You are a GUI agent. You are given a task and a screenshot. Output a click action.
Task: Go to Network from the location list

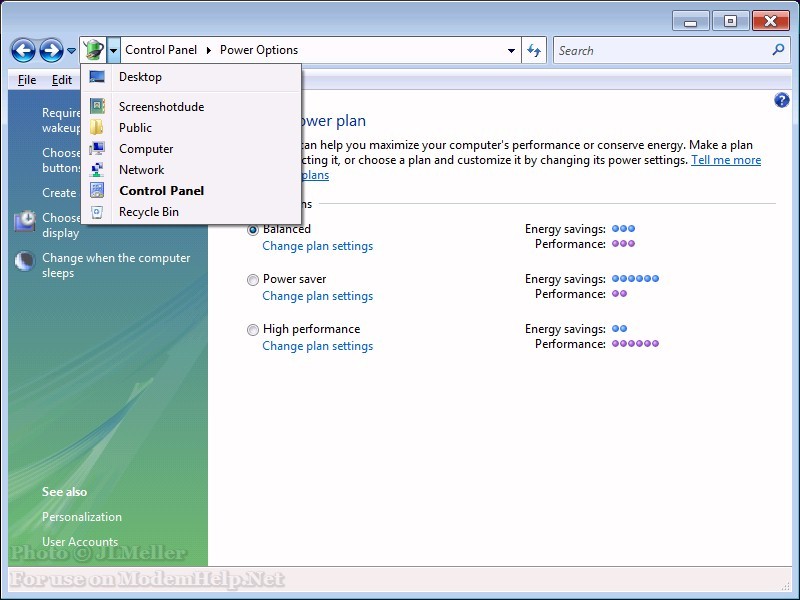click(x=191, y=169)
